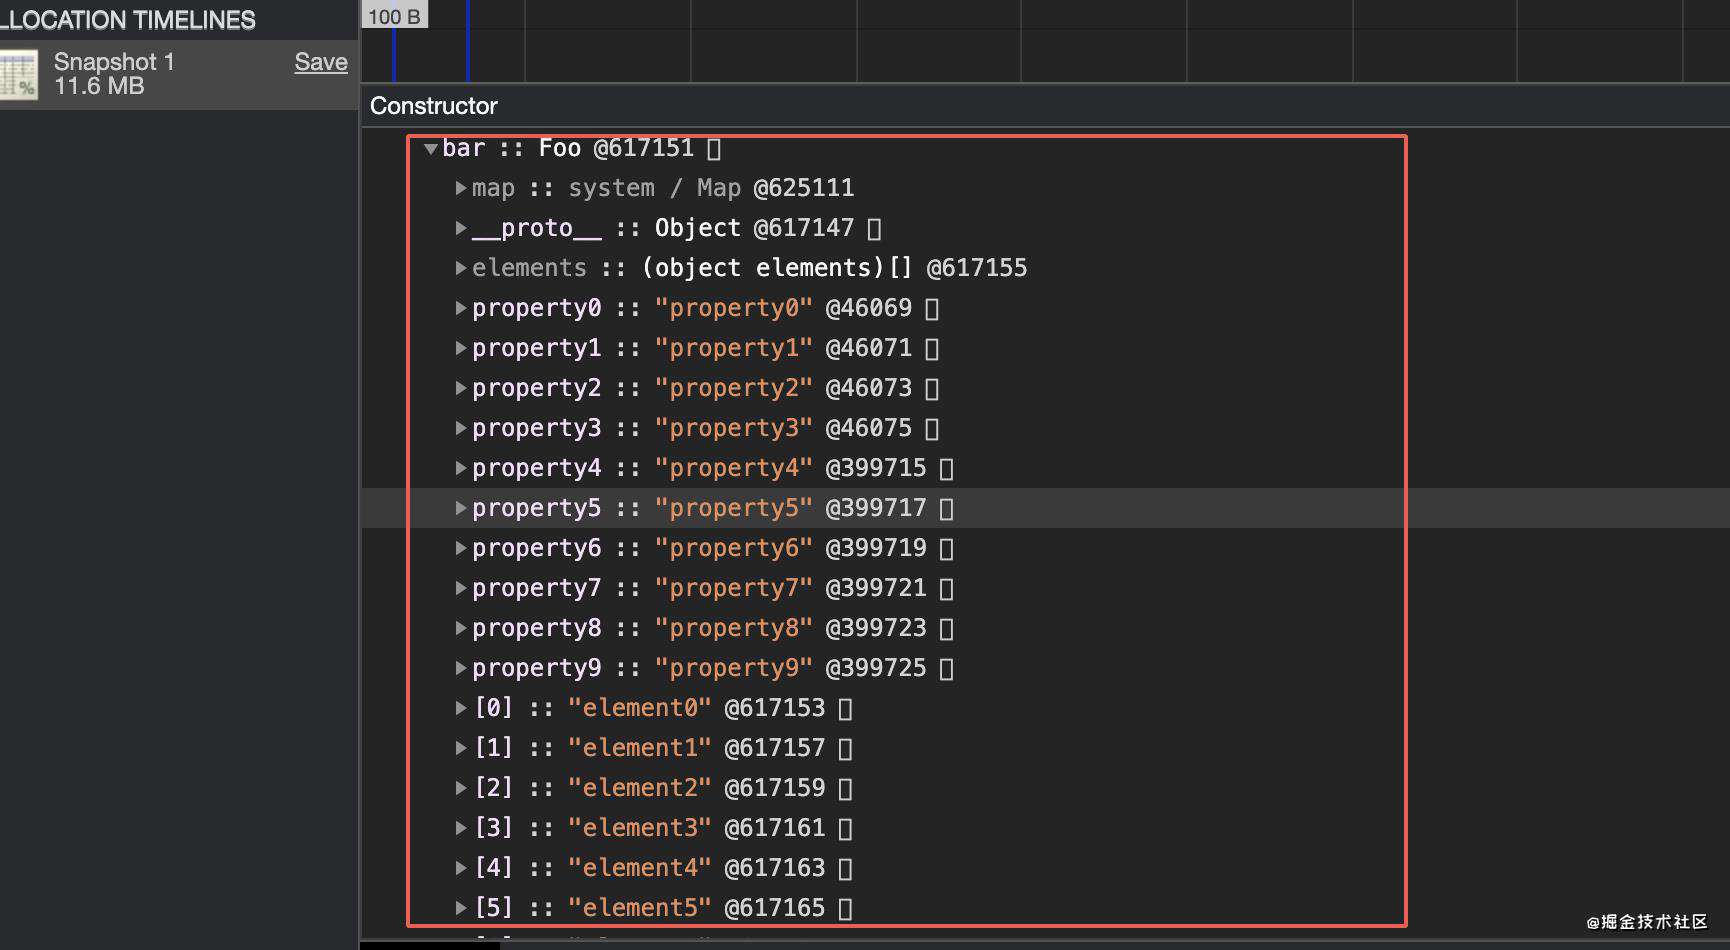Image resolution: width=1730 pixels, height=950 pixels.
Task: Expand the property2 row arrow
Action: tap(461, 388)
